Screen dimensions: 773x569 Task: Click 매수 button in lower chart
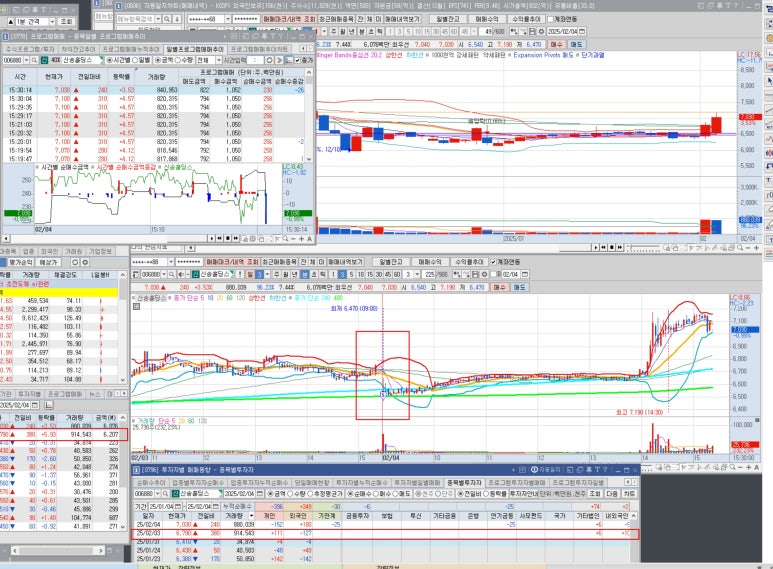[x=499, y=287]
